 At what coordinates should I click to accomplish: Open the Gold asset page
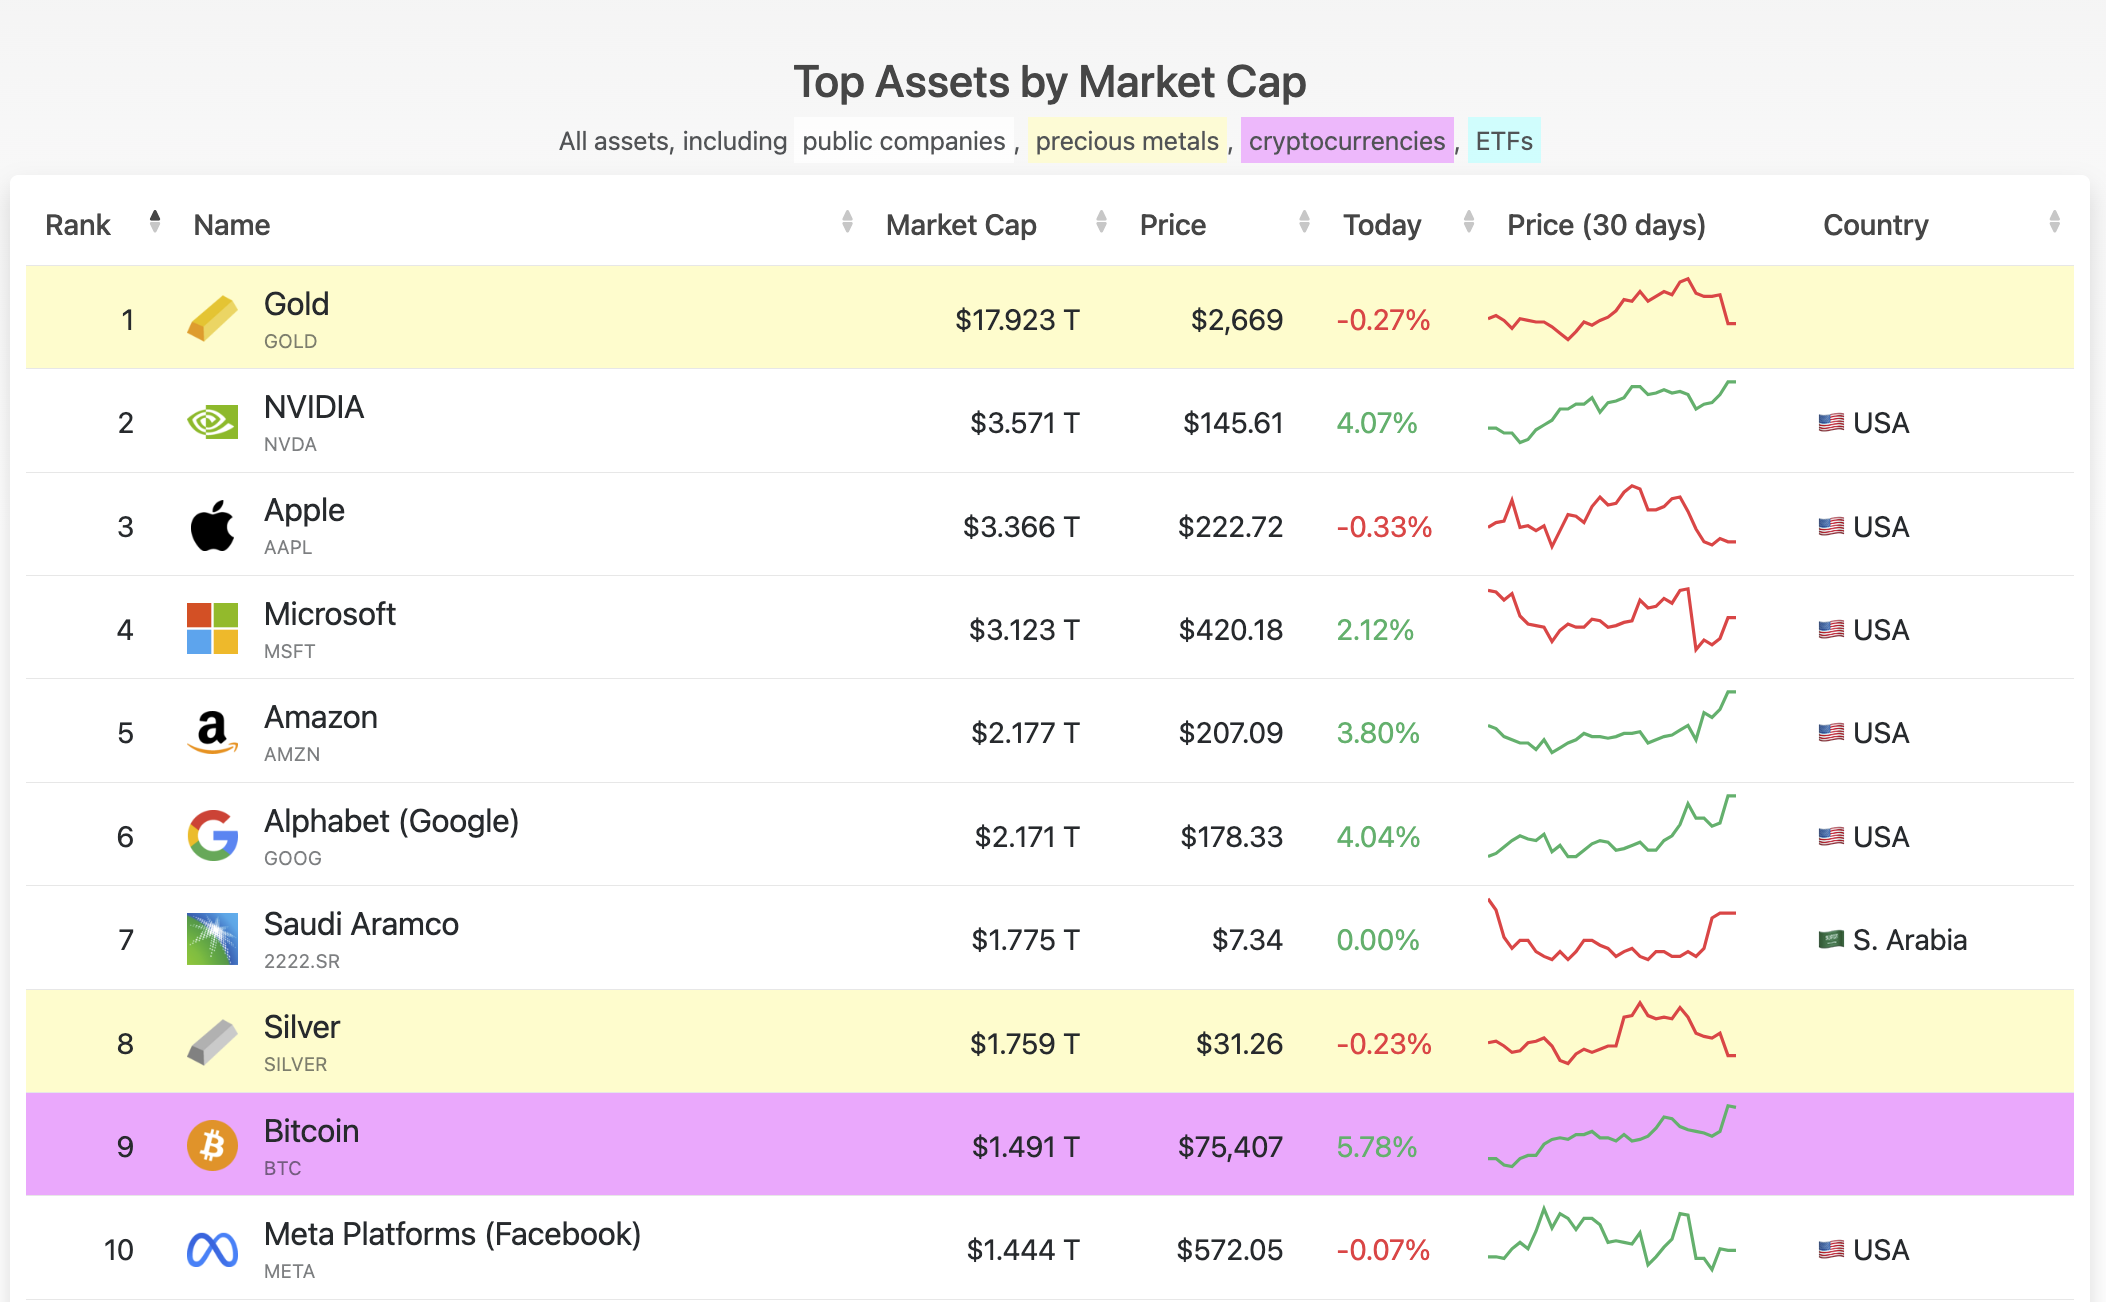click(296, 304)
